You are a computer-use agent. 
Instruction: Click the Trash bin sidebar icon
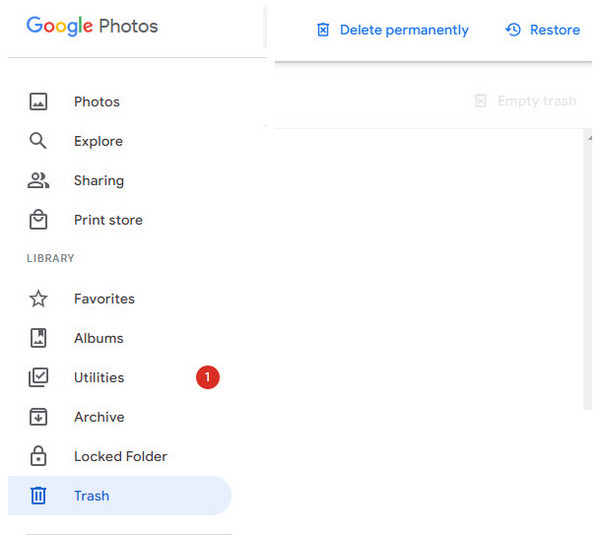38,496
